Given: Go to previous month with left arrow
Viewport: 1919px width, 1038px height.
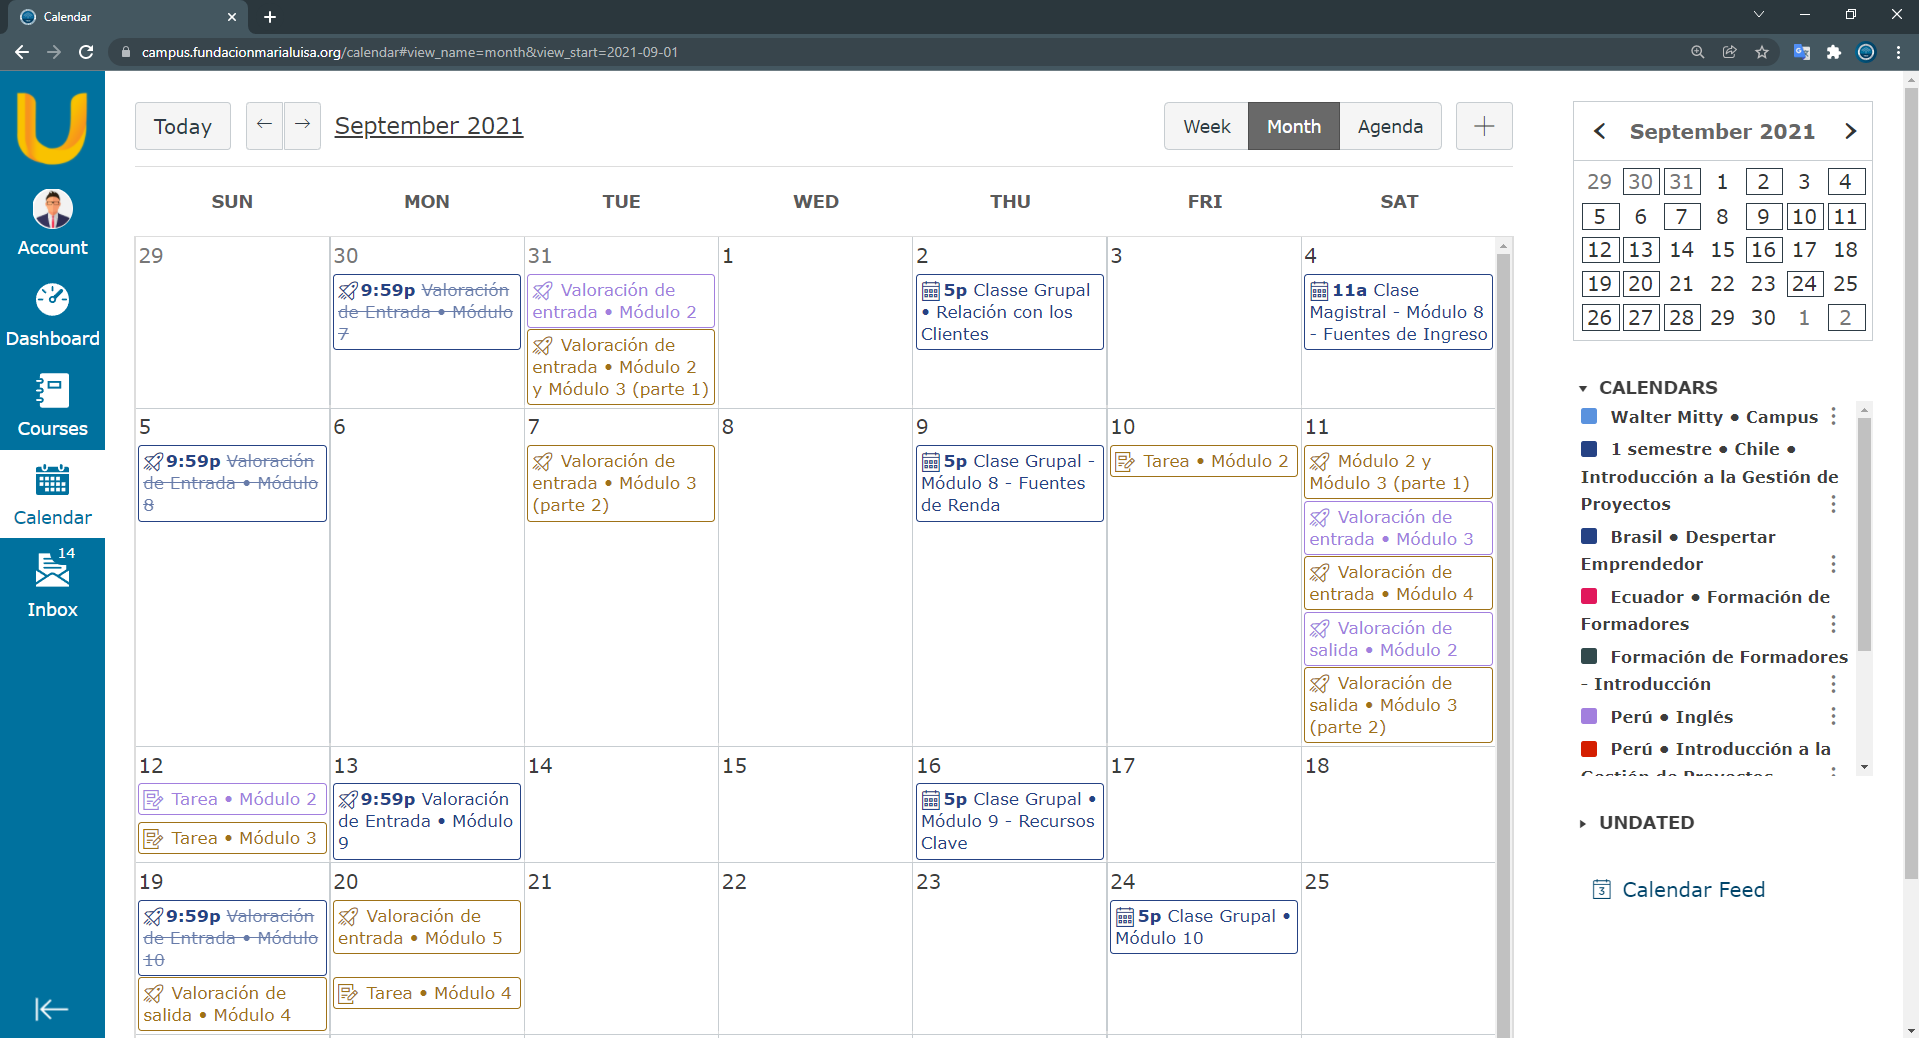Looking at the screenshot, I should pos(264,126).
